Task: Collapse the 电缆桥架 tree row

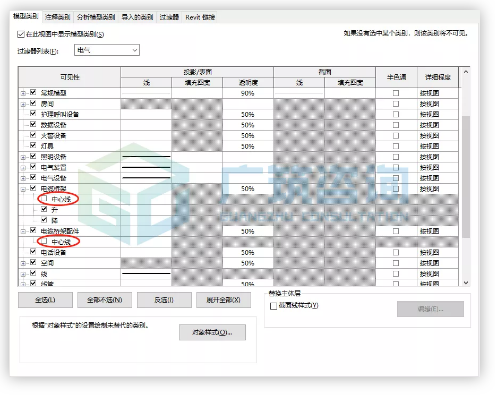Action: pos(23,189)
